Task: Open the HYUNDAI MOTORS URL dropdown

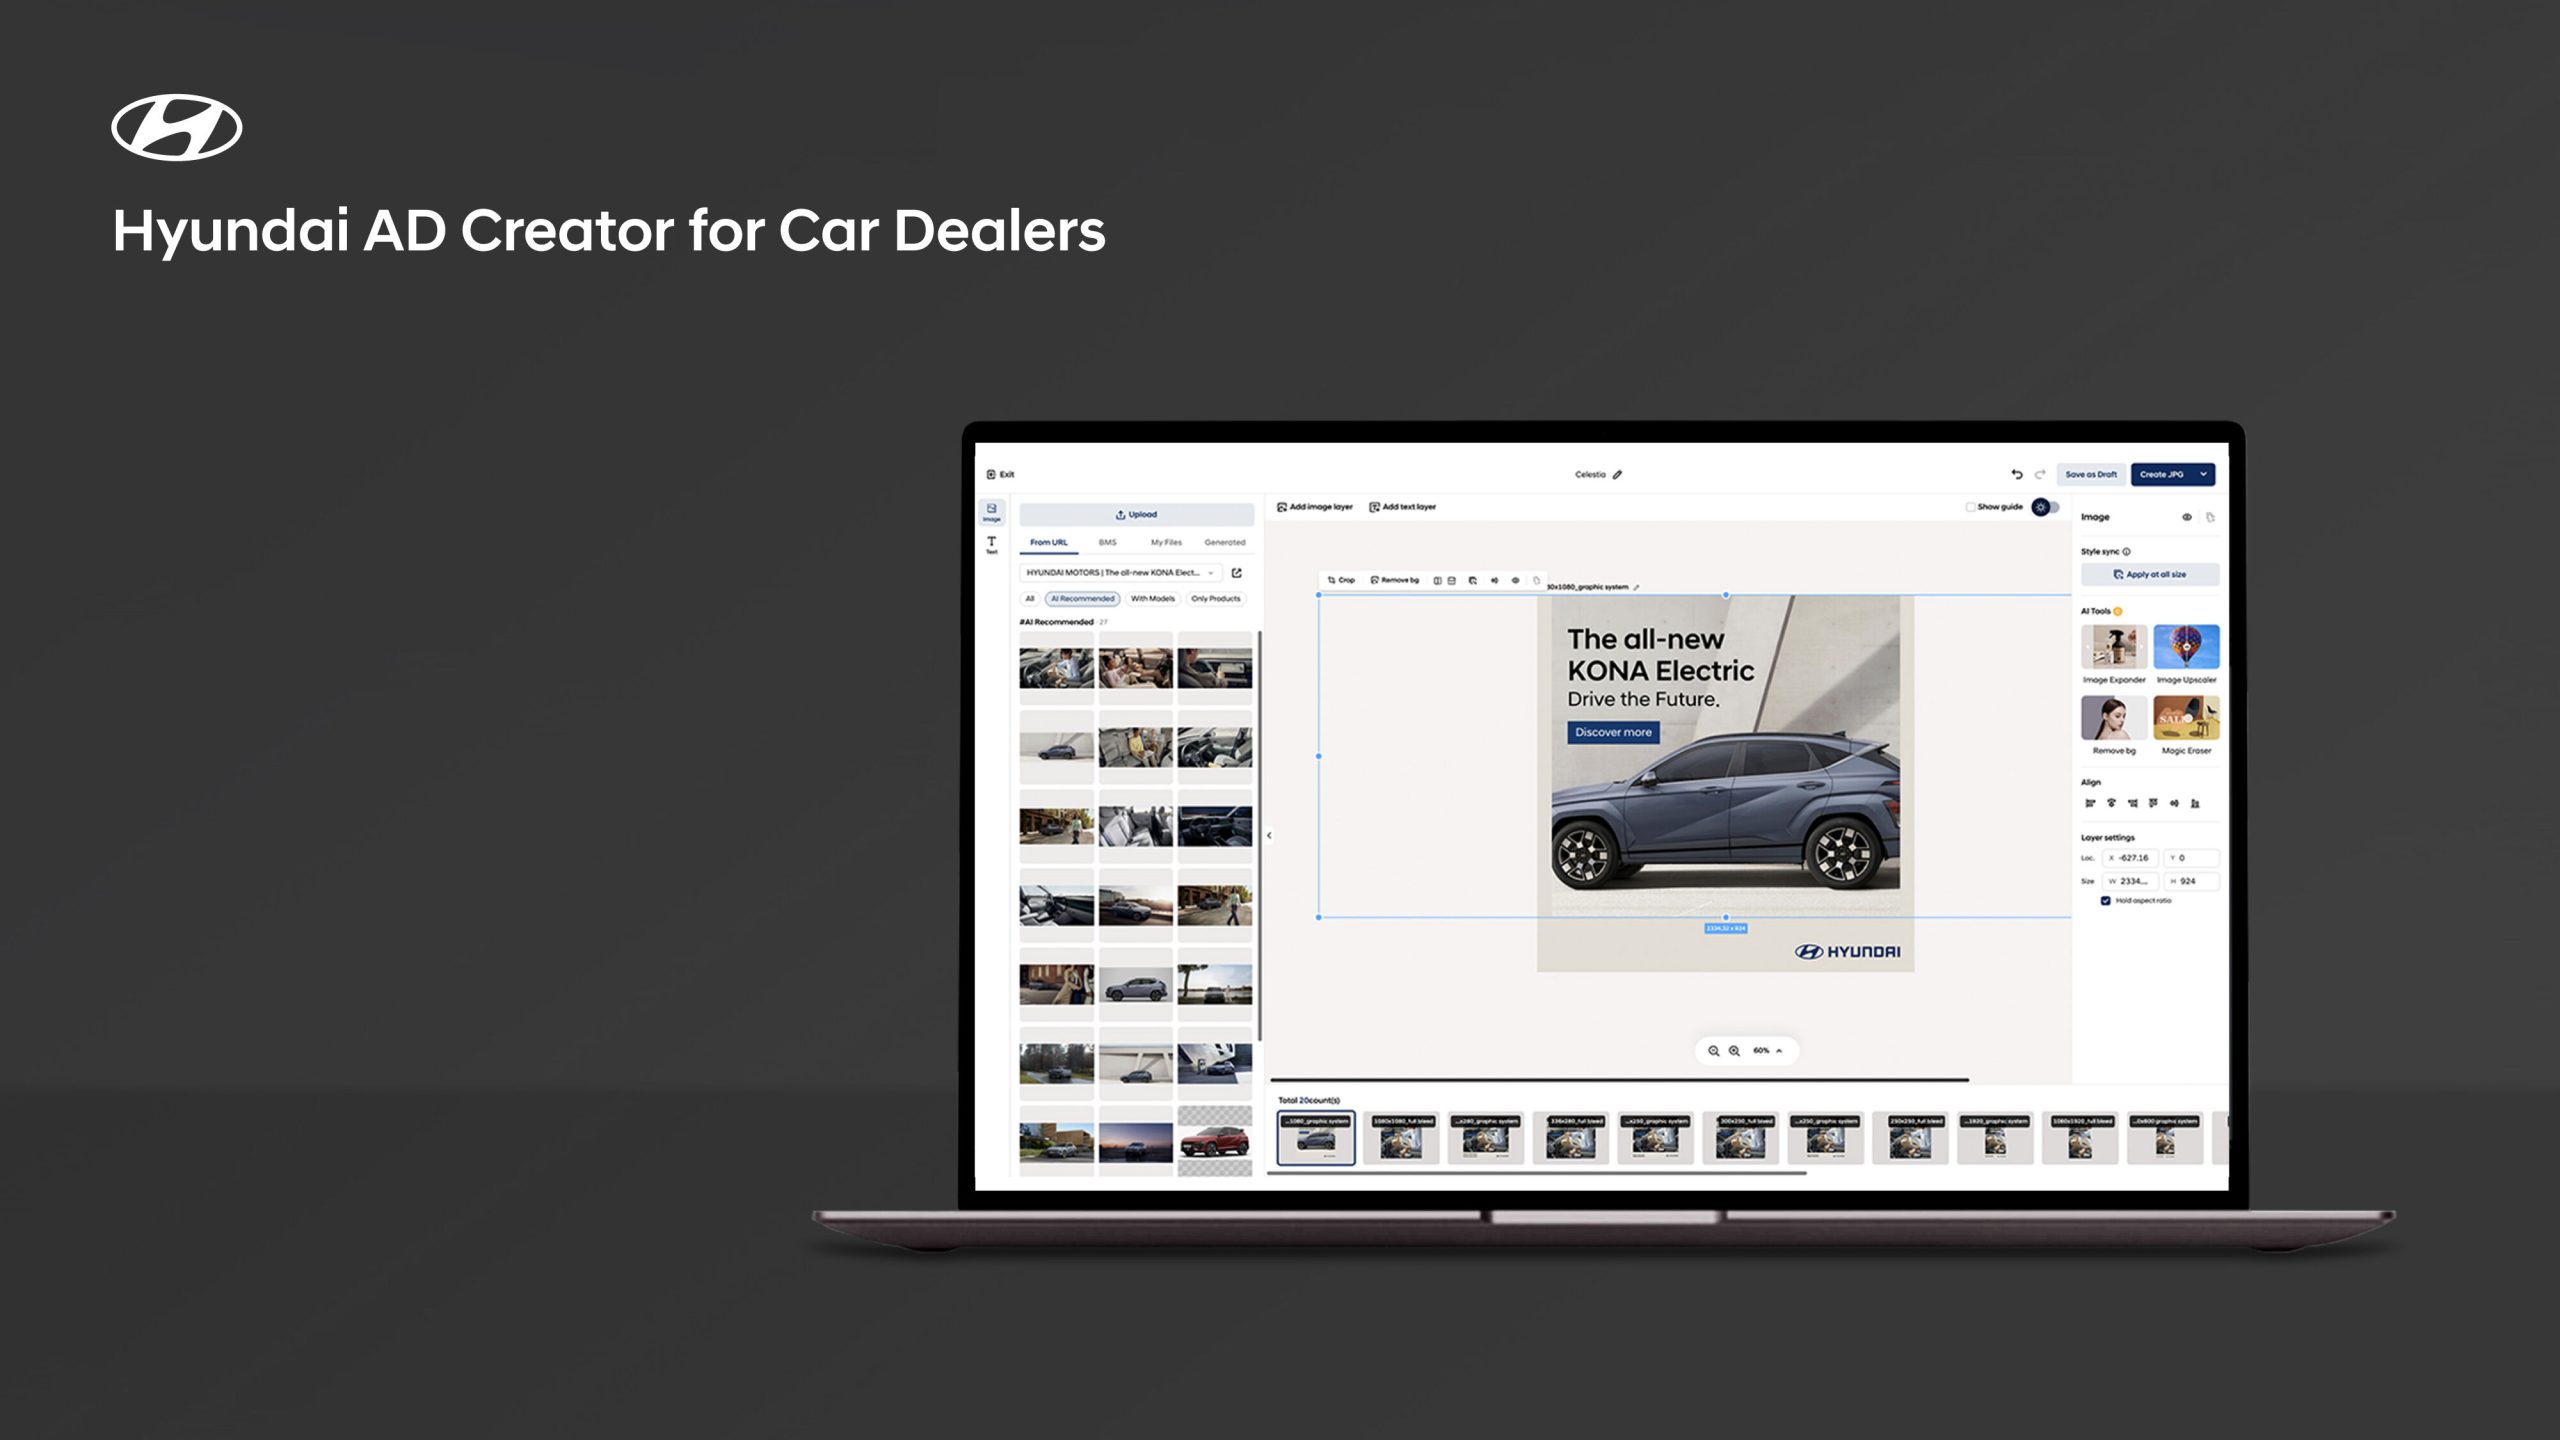Action: click(x=1210, y=573)
